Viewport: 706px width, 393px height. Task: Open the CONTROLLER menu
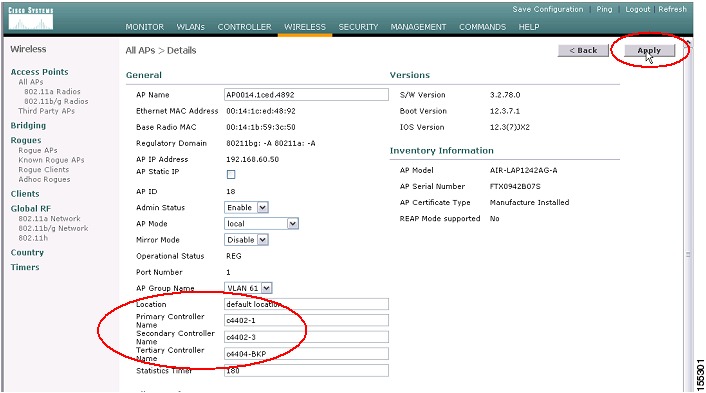click(244, 27)
